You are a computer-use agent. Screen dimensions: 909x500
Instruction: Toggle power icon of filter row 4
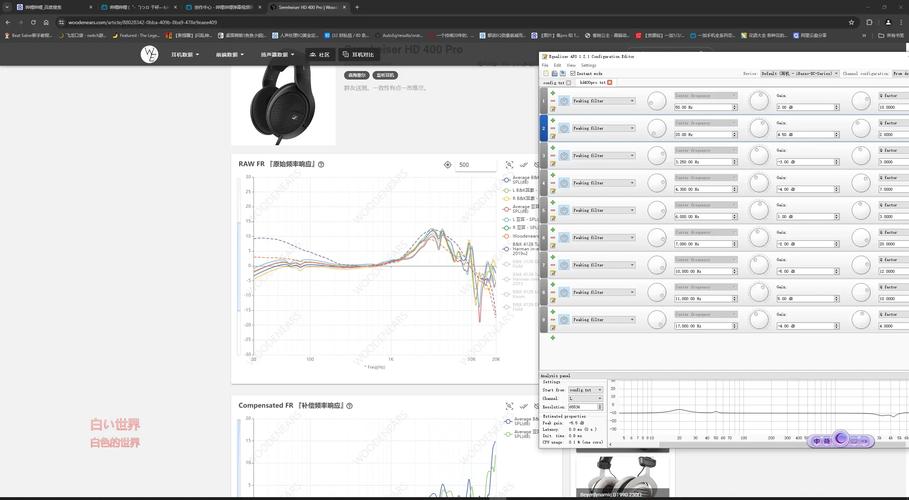pos(564,183)
